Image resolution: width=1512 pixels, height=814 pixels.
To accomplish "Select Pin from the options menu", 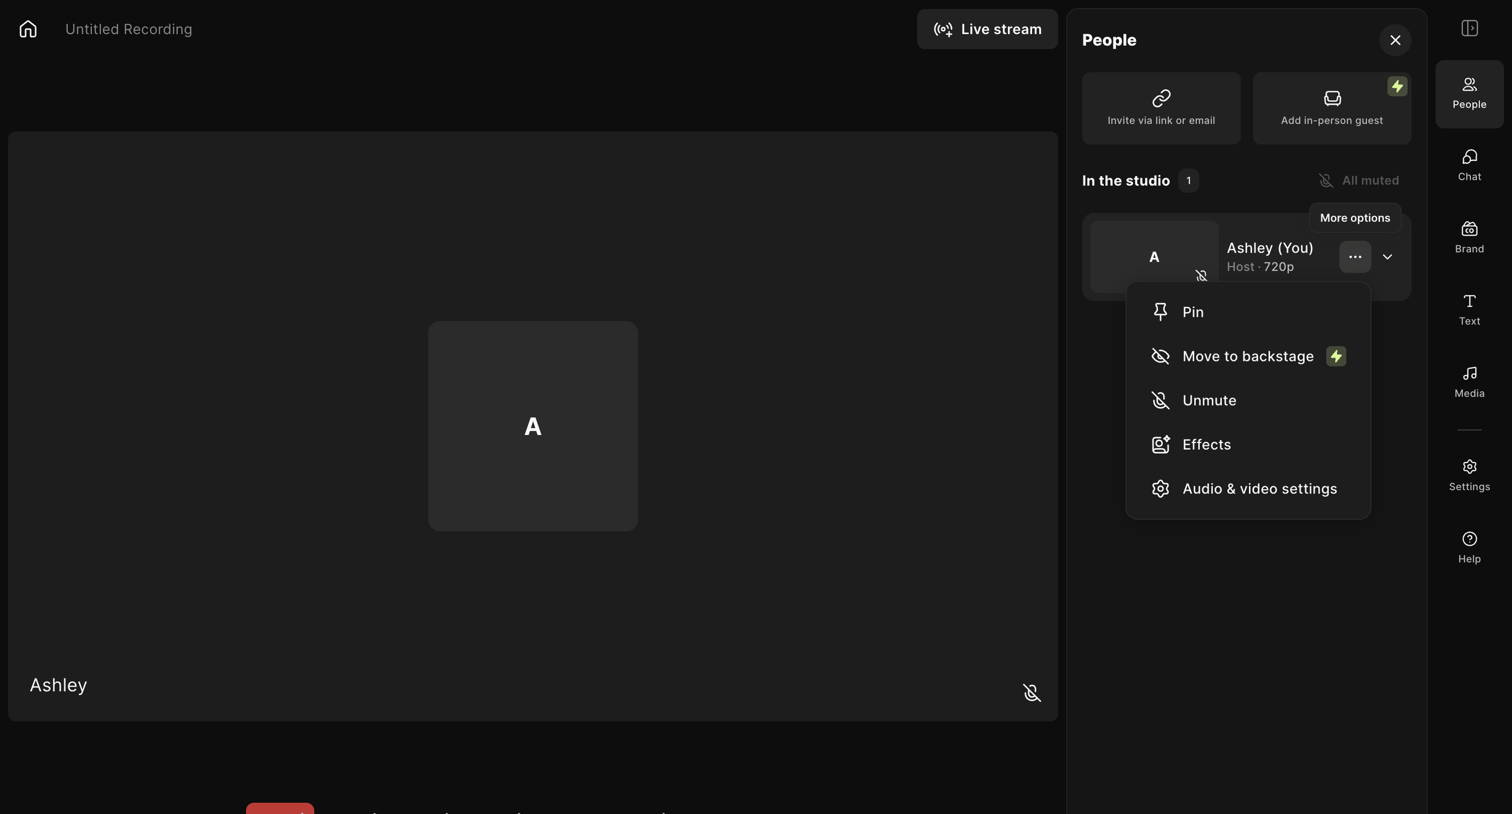I will point(1248,312).
